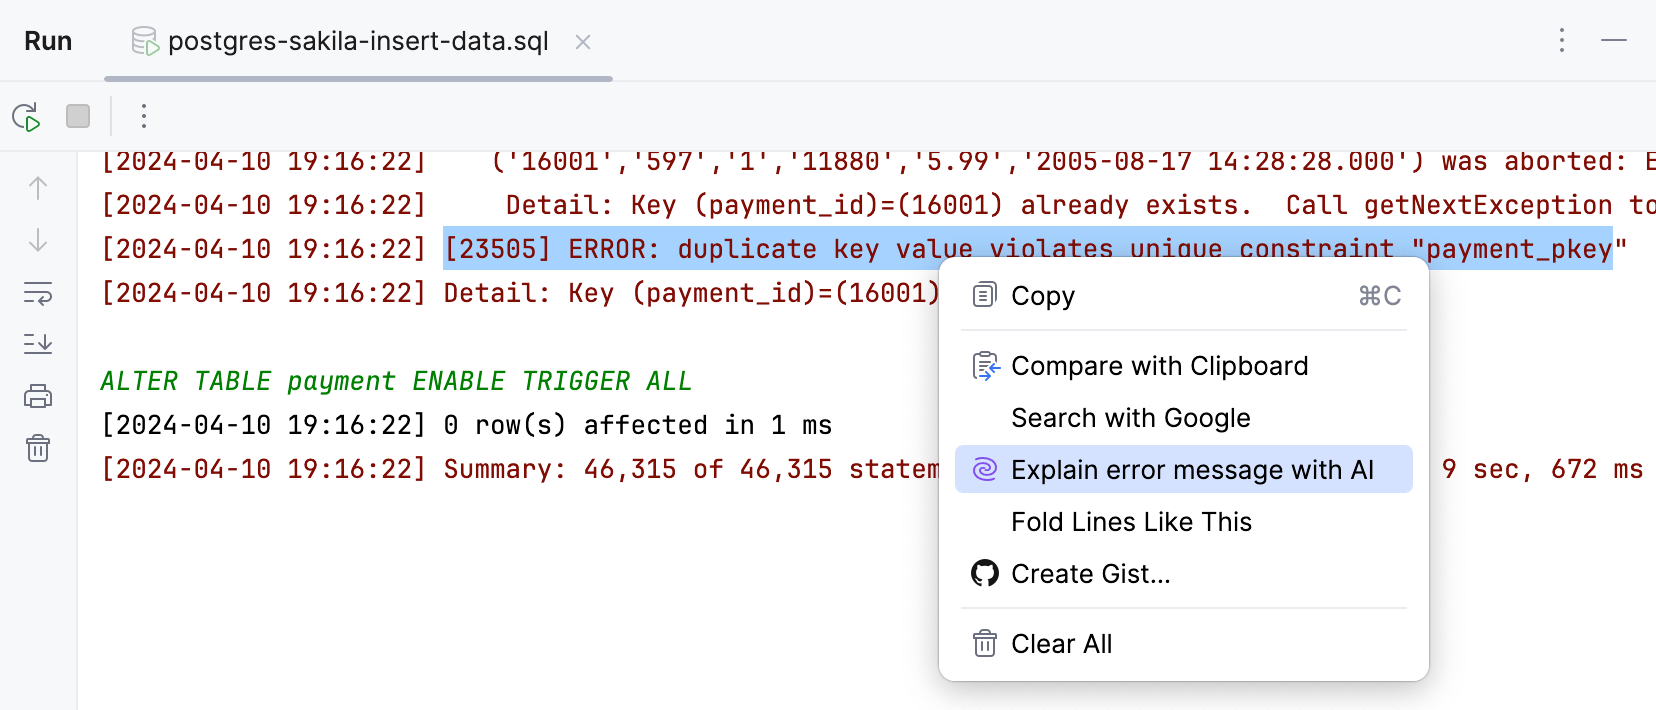This screenshot has height=710, width=1656.
Task: Click the GitHub icon beside Create Gist
Action: point(985,573)
